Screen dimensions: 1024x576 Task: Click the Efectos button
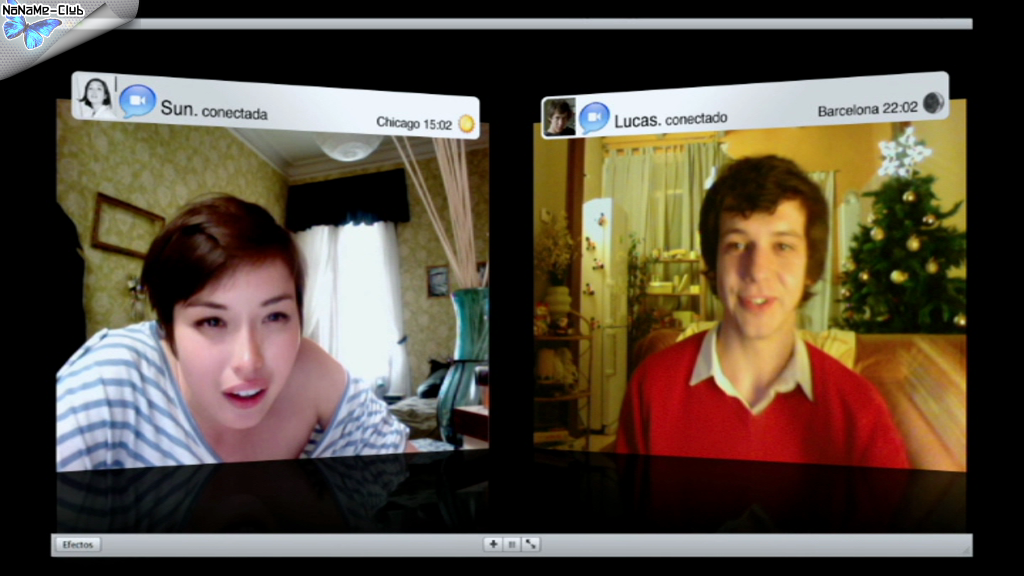[x=77, y=545]
